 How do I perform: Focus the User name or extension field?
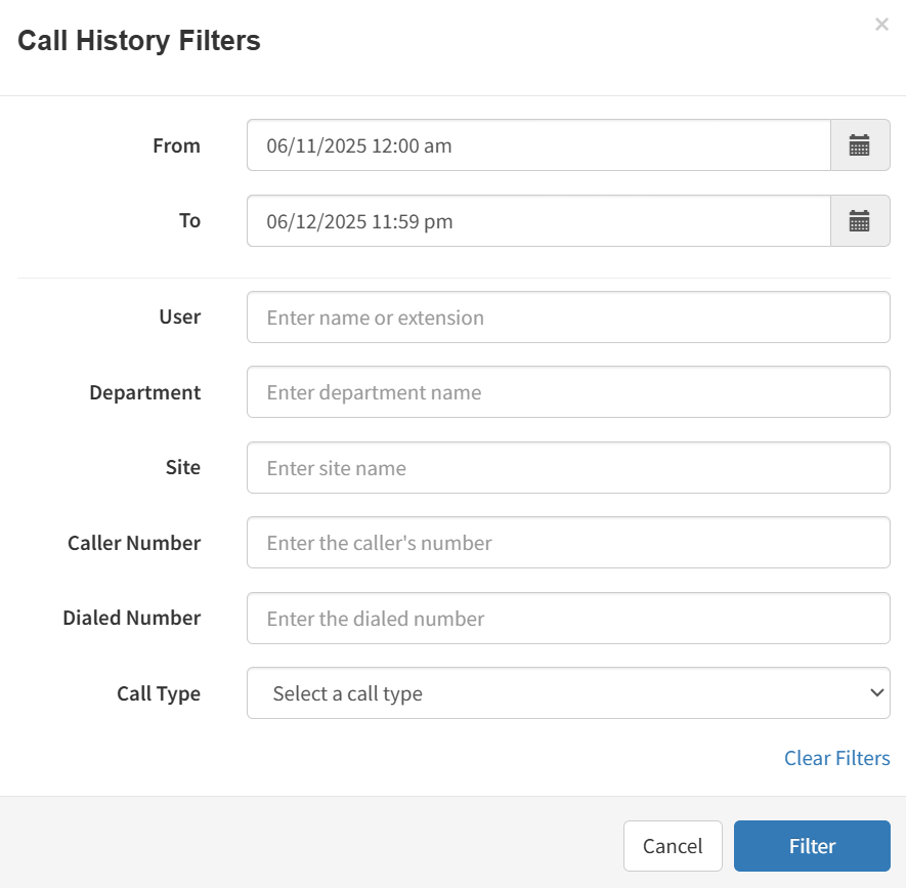click(568, 318)
